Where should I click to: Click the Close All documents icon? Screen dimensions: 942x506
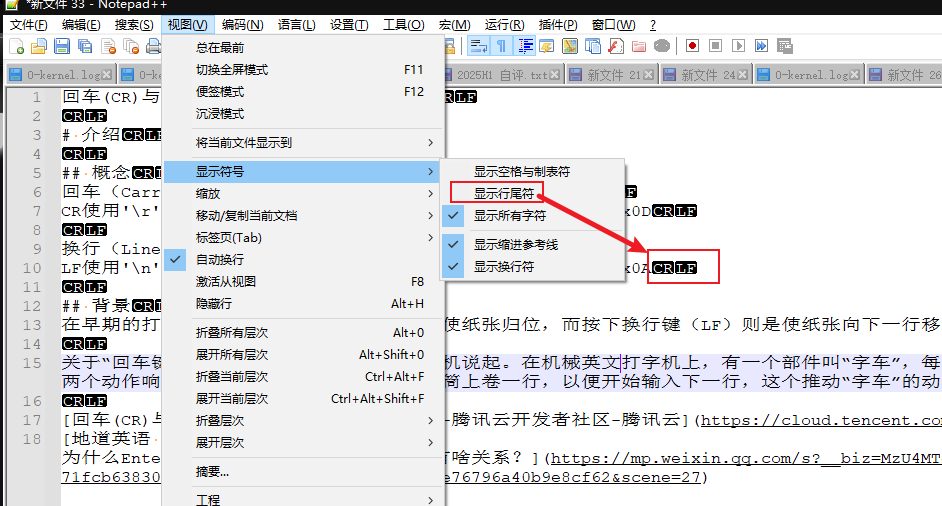click(x=131, y=46)
